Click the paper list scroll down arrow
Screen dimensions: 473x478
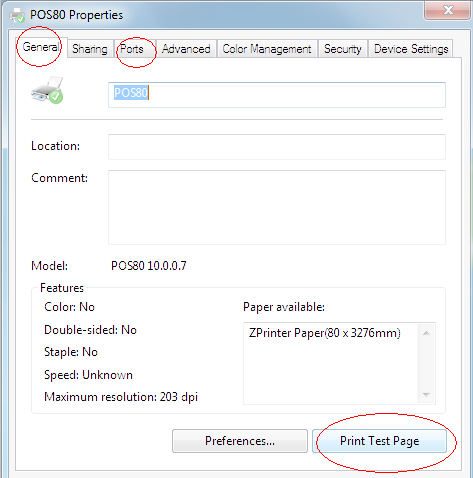click(426, 395)
